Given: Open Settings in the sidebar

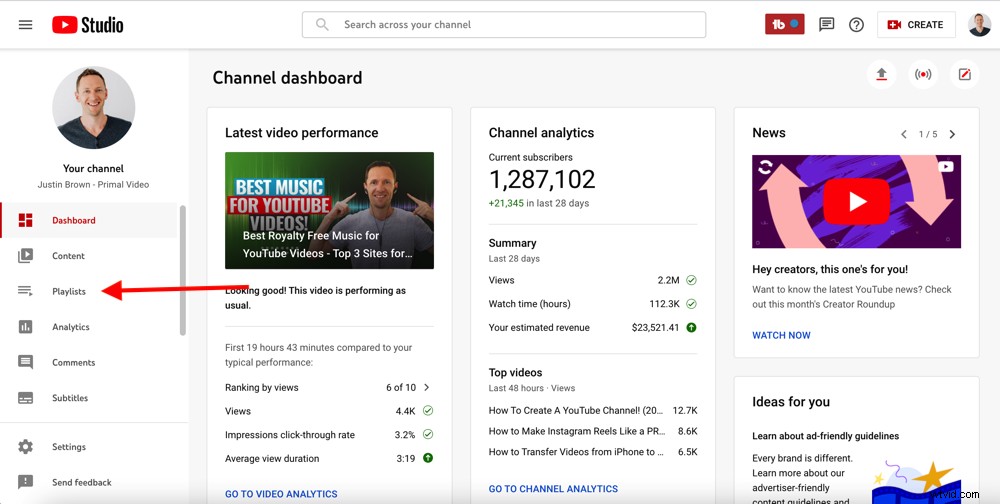Looking at the screenshot, I should pyautogui.click(x=89, y=447).
